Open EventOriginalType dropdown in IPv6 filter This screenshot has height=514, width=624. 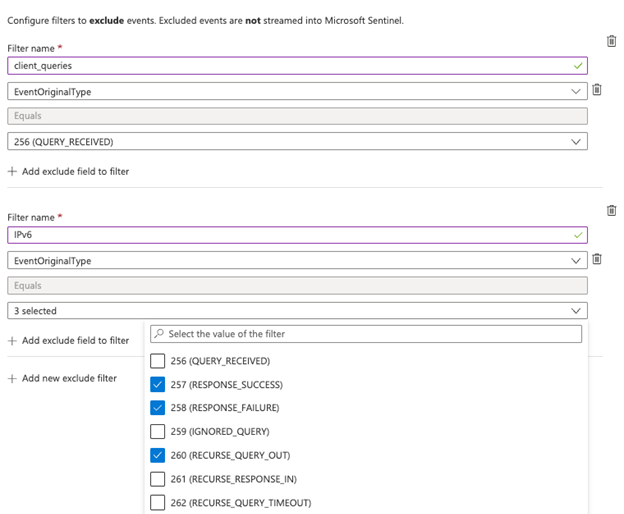[x=297, y=260]
